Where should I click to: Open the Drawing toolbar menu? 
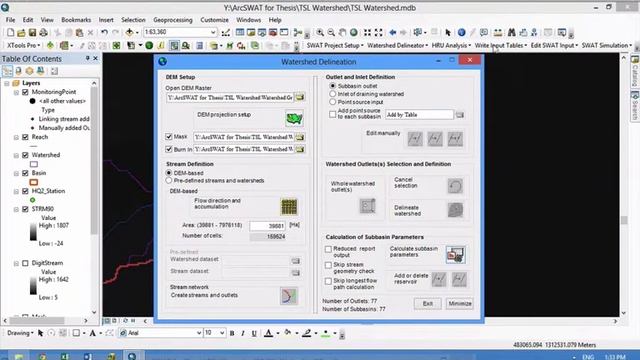tap(20, 333)
